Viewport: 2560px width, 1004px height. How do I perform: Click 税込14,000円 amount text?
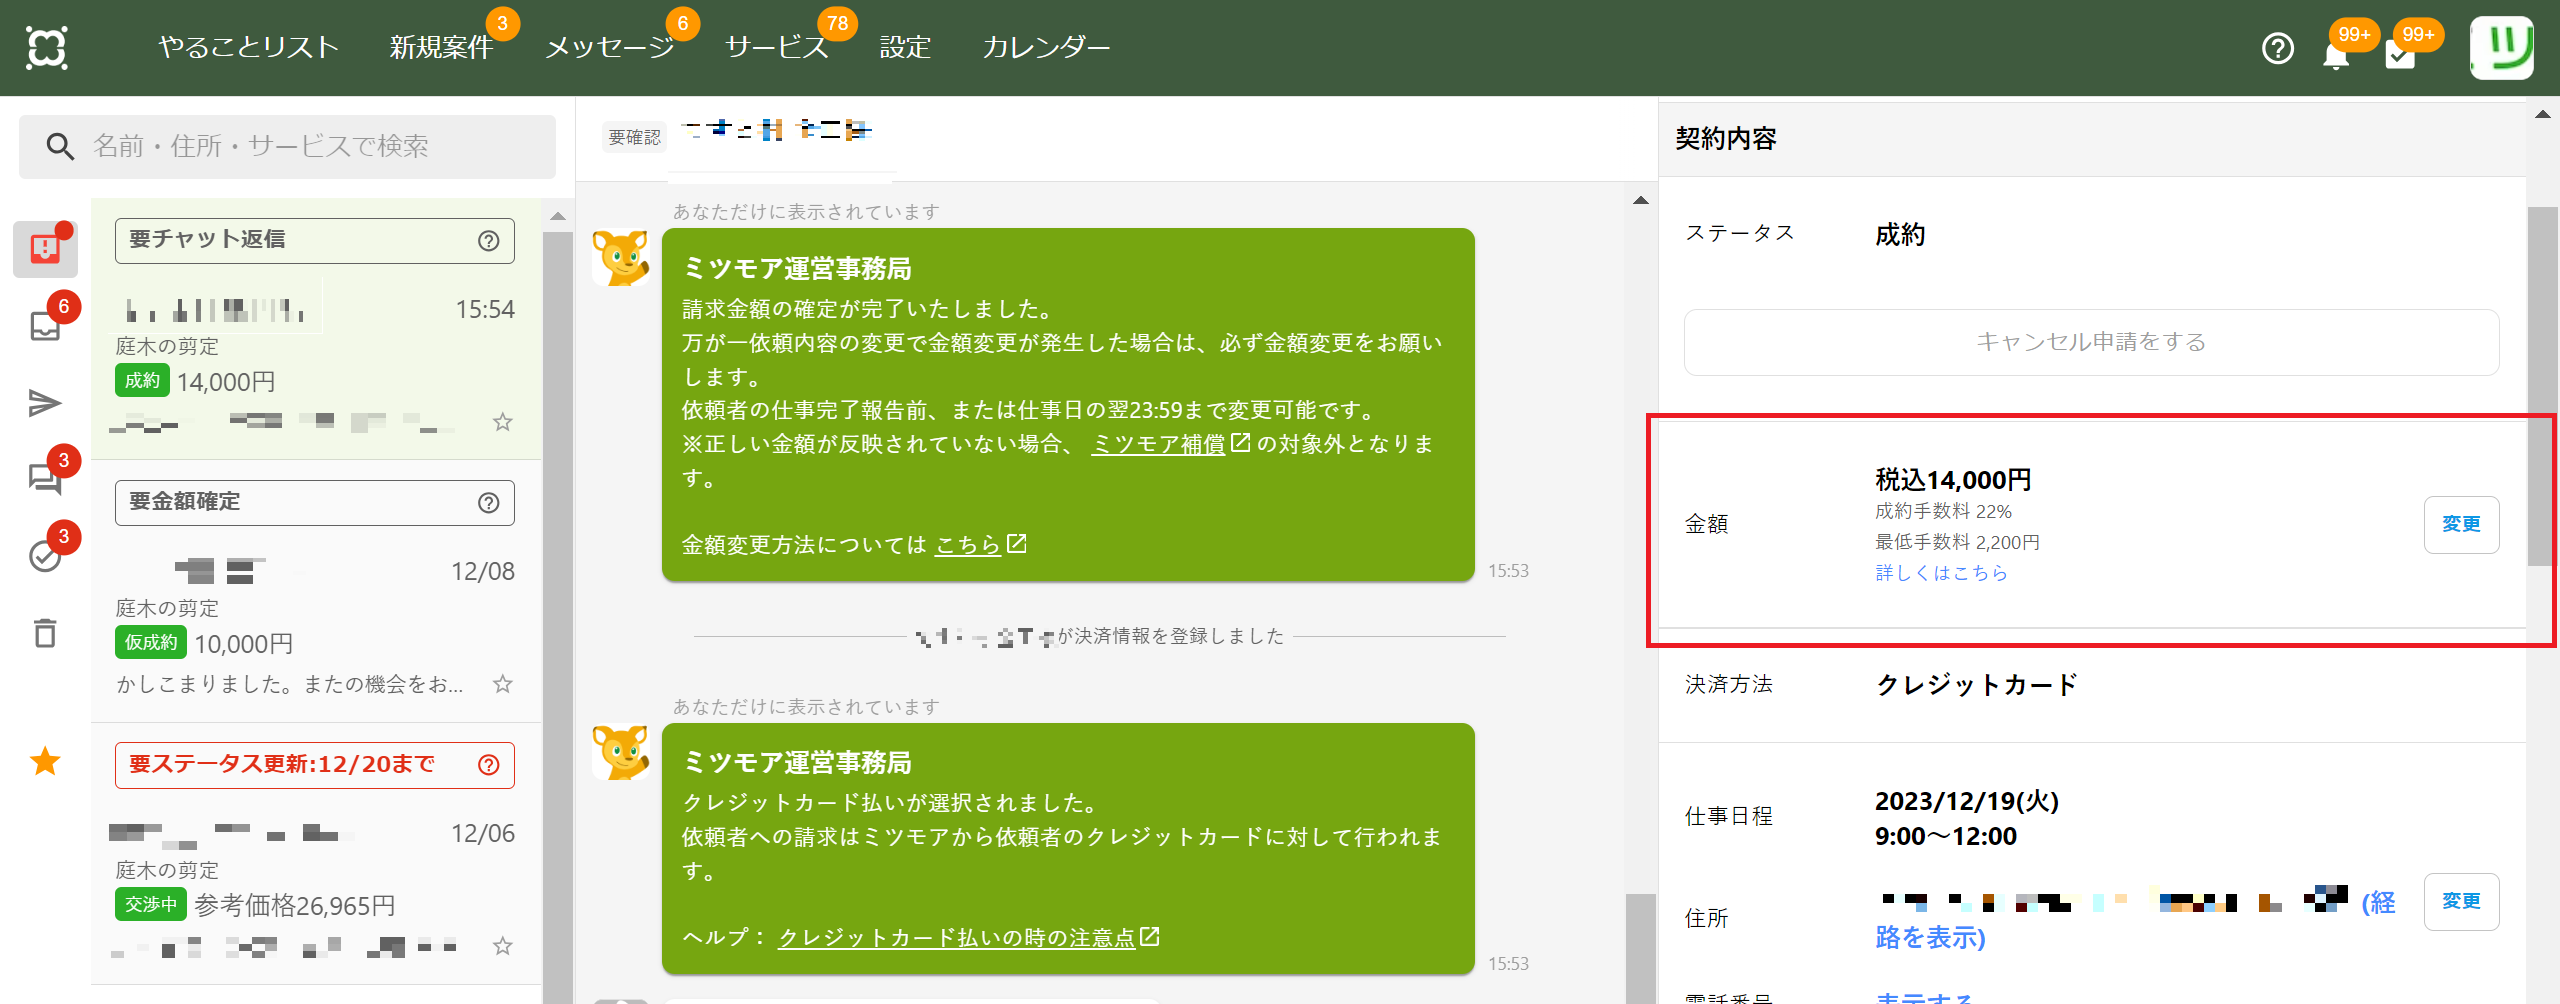coord(1952,480)
